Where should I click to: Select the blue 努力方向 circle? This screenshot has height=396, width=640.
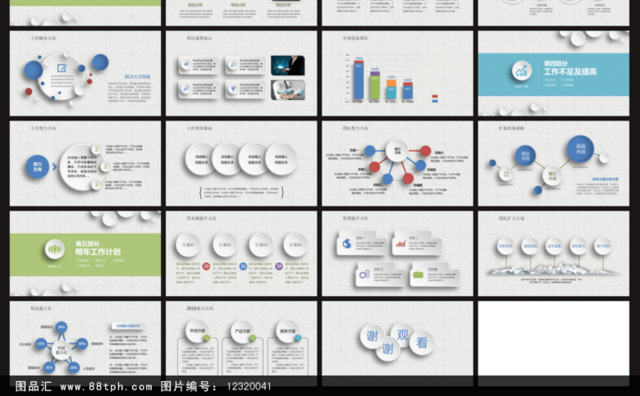38,167
